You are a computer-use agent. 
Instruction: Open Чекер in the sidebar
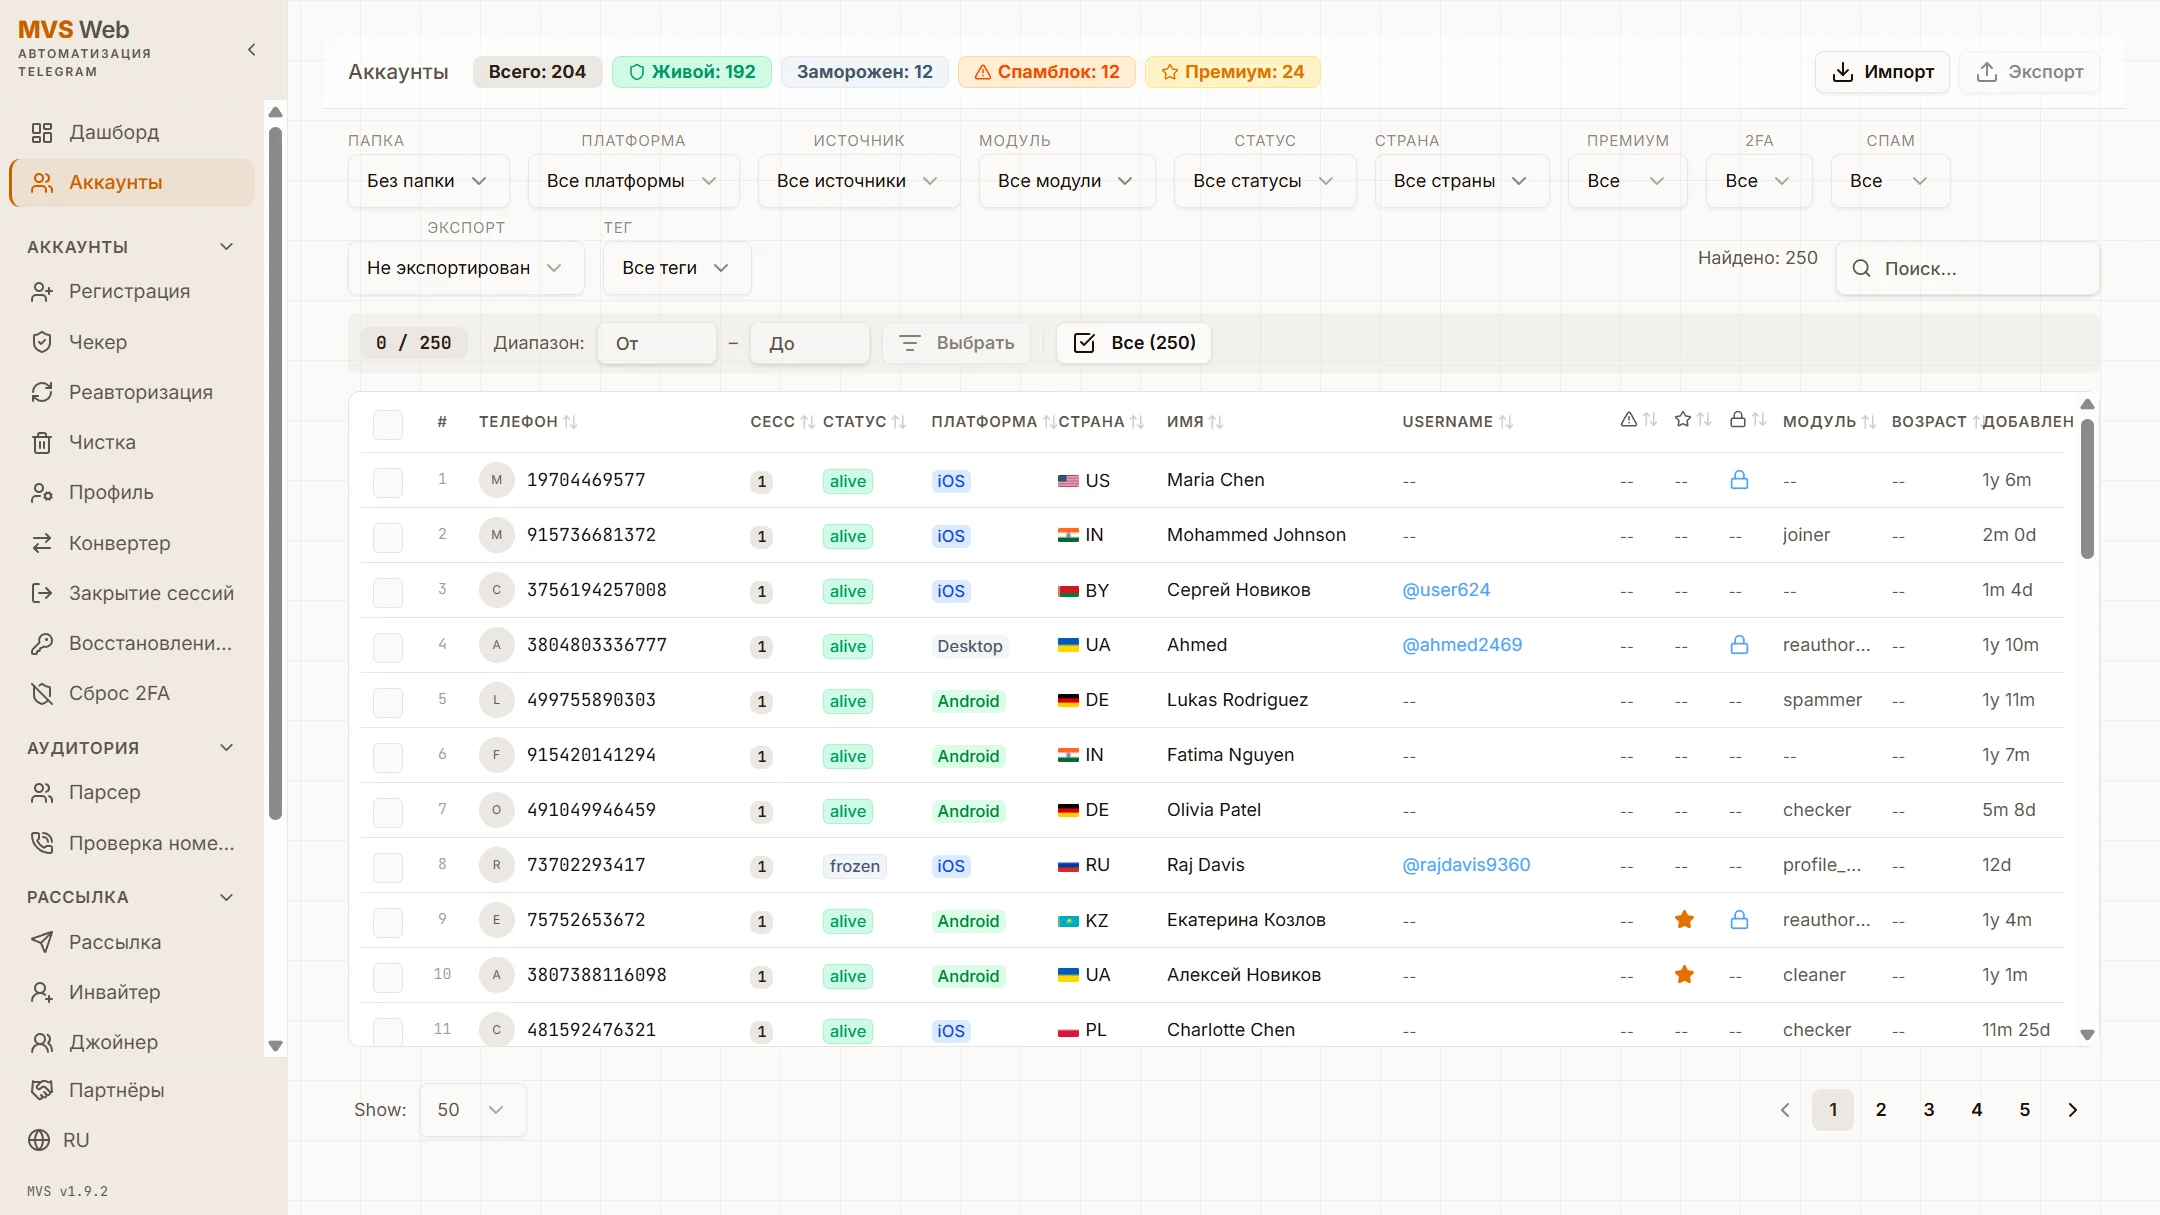[98, 342]
